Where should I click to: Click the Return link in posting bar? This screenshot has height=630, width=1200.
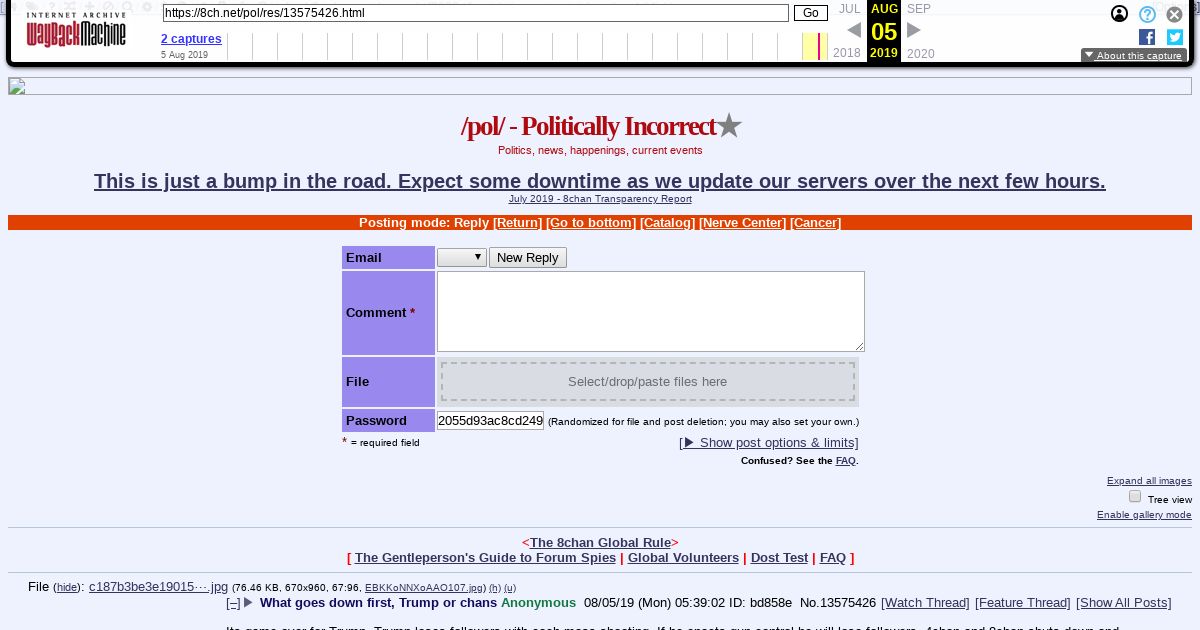(x=518, y=223)
